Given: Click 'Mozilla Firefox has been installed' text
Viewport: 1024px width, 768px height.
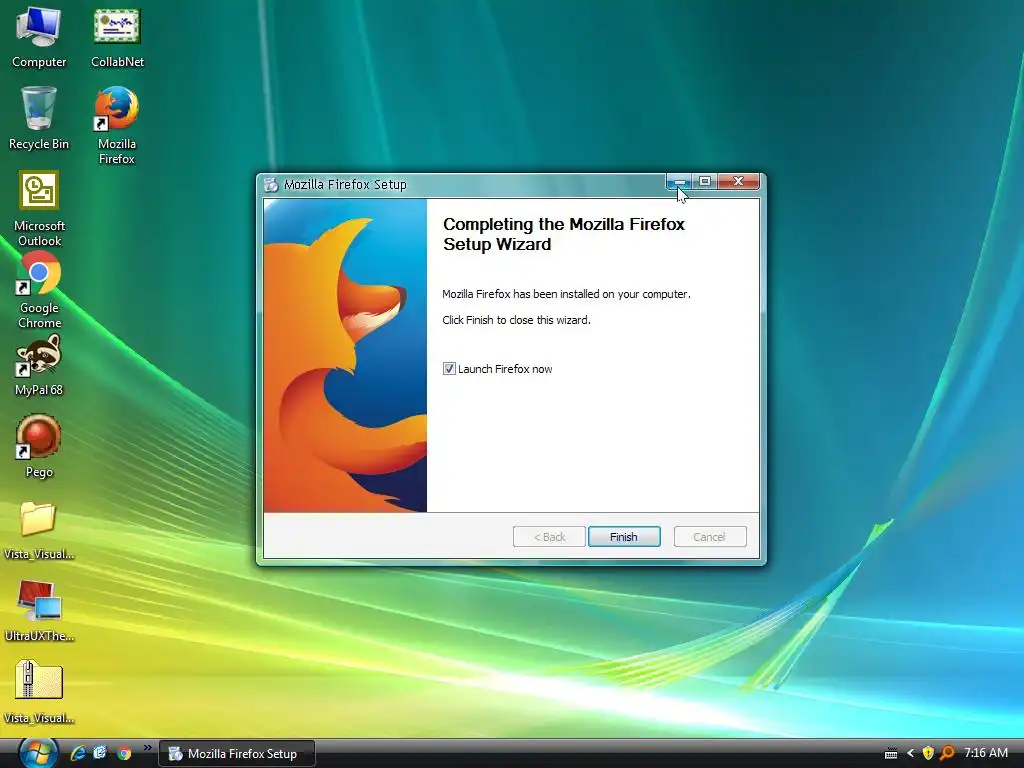Looking at the screenshot, I should click(x=566, y=294).
